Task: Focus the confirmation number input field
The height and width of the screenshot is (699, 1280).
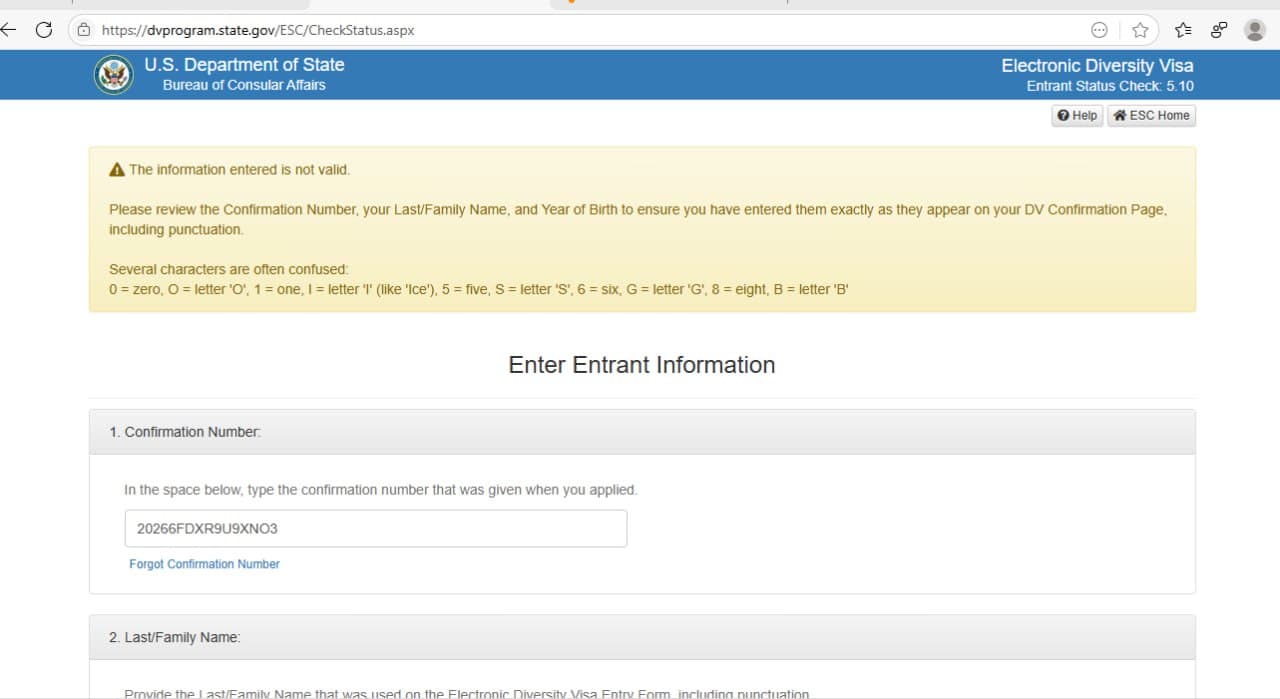Action: pyautogui.click(x=376, y=529)
